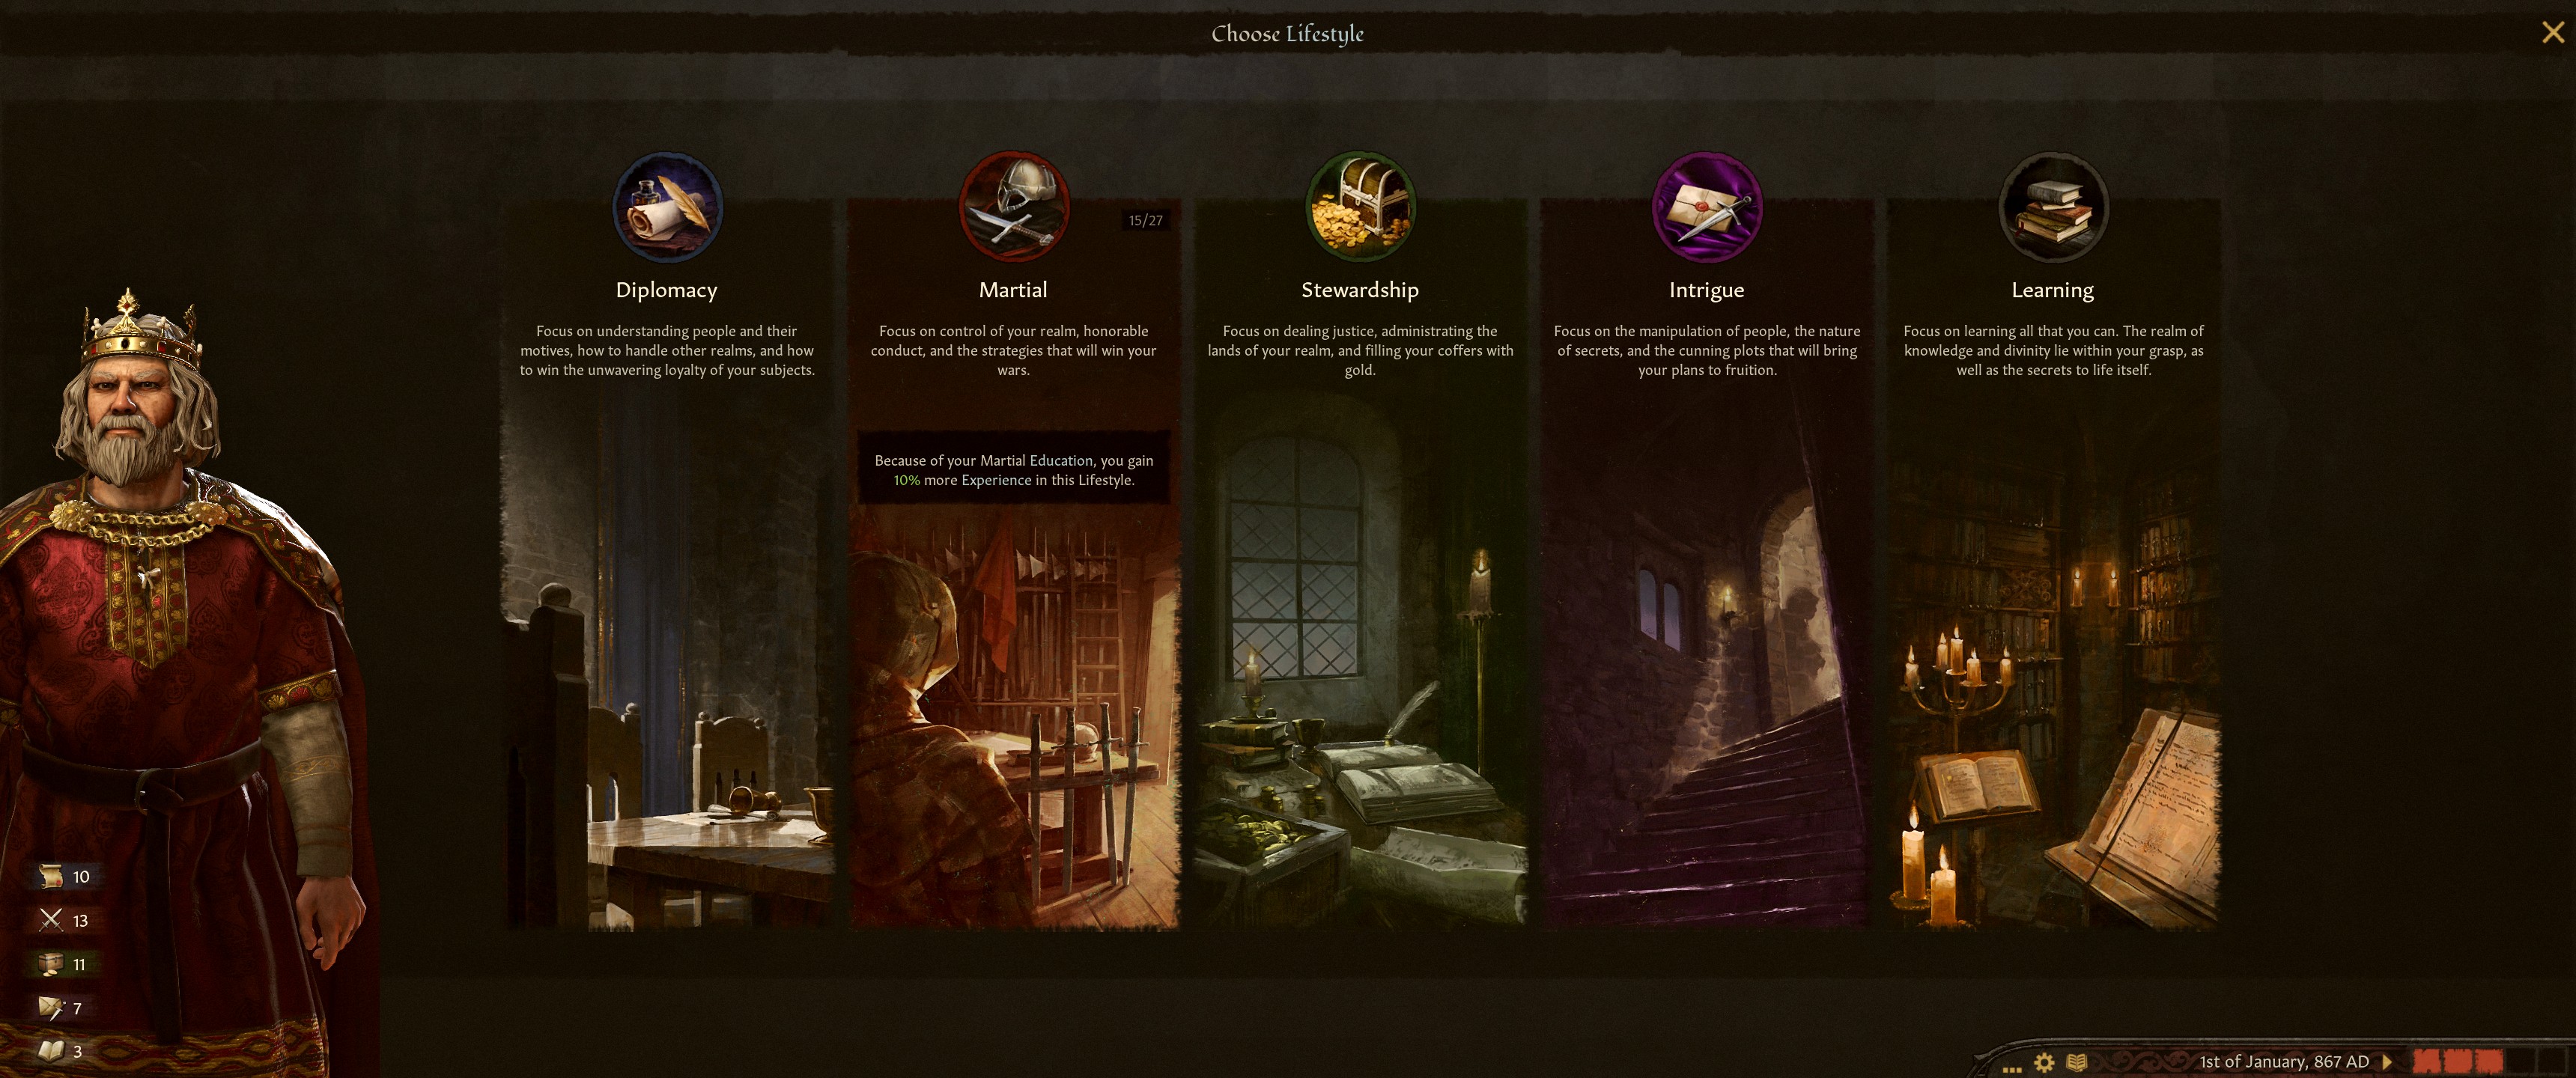The width and height of the screenshot is (2576, 1078).
Task: Select the Diplomacy scroll and quill icon
Action: click(x=667, y=207)
